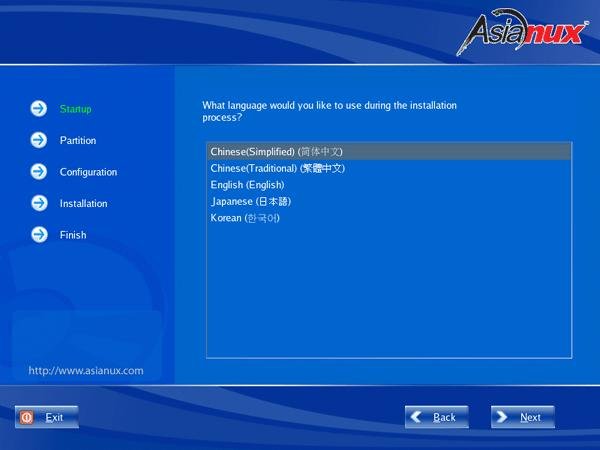The width and height of the screenshot is (600, 450).
Task: Choose English (English) as installation language
Action: click(x=389, y=185)
